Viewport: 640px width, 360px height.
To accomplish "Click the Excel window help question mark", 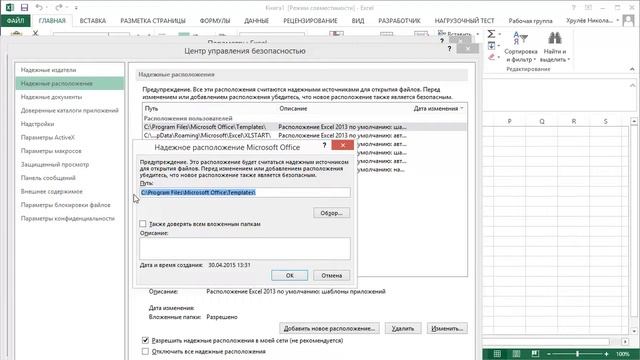I will tap(573, 8).
